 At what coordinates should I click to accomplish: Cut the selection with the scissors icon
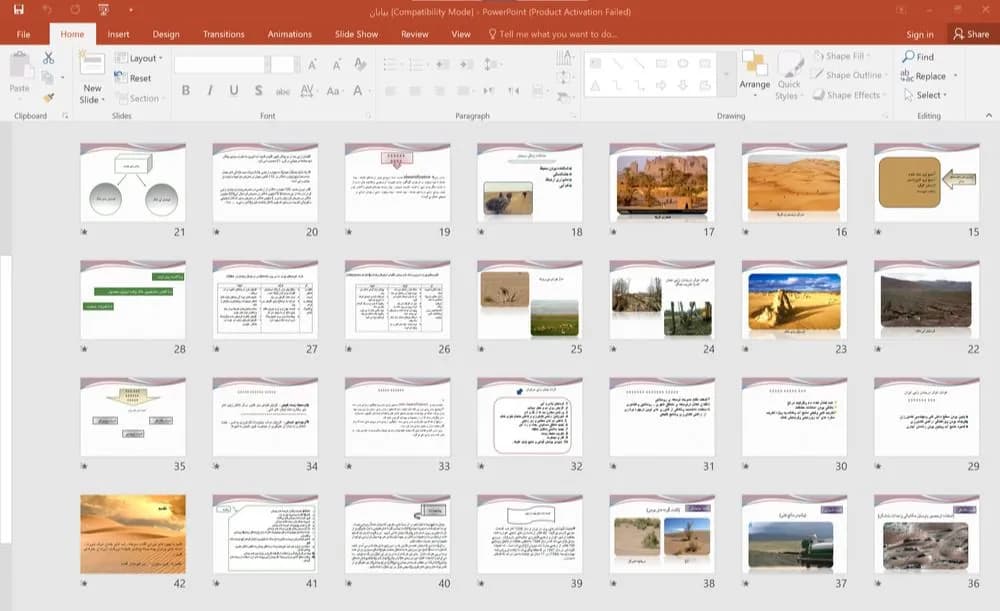(x=48, y=58)
